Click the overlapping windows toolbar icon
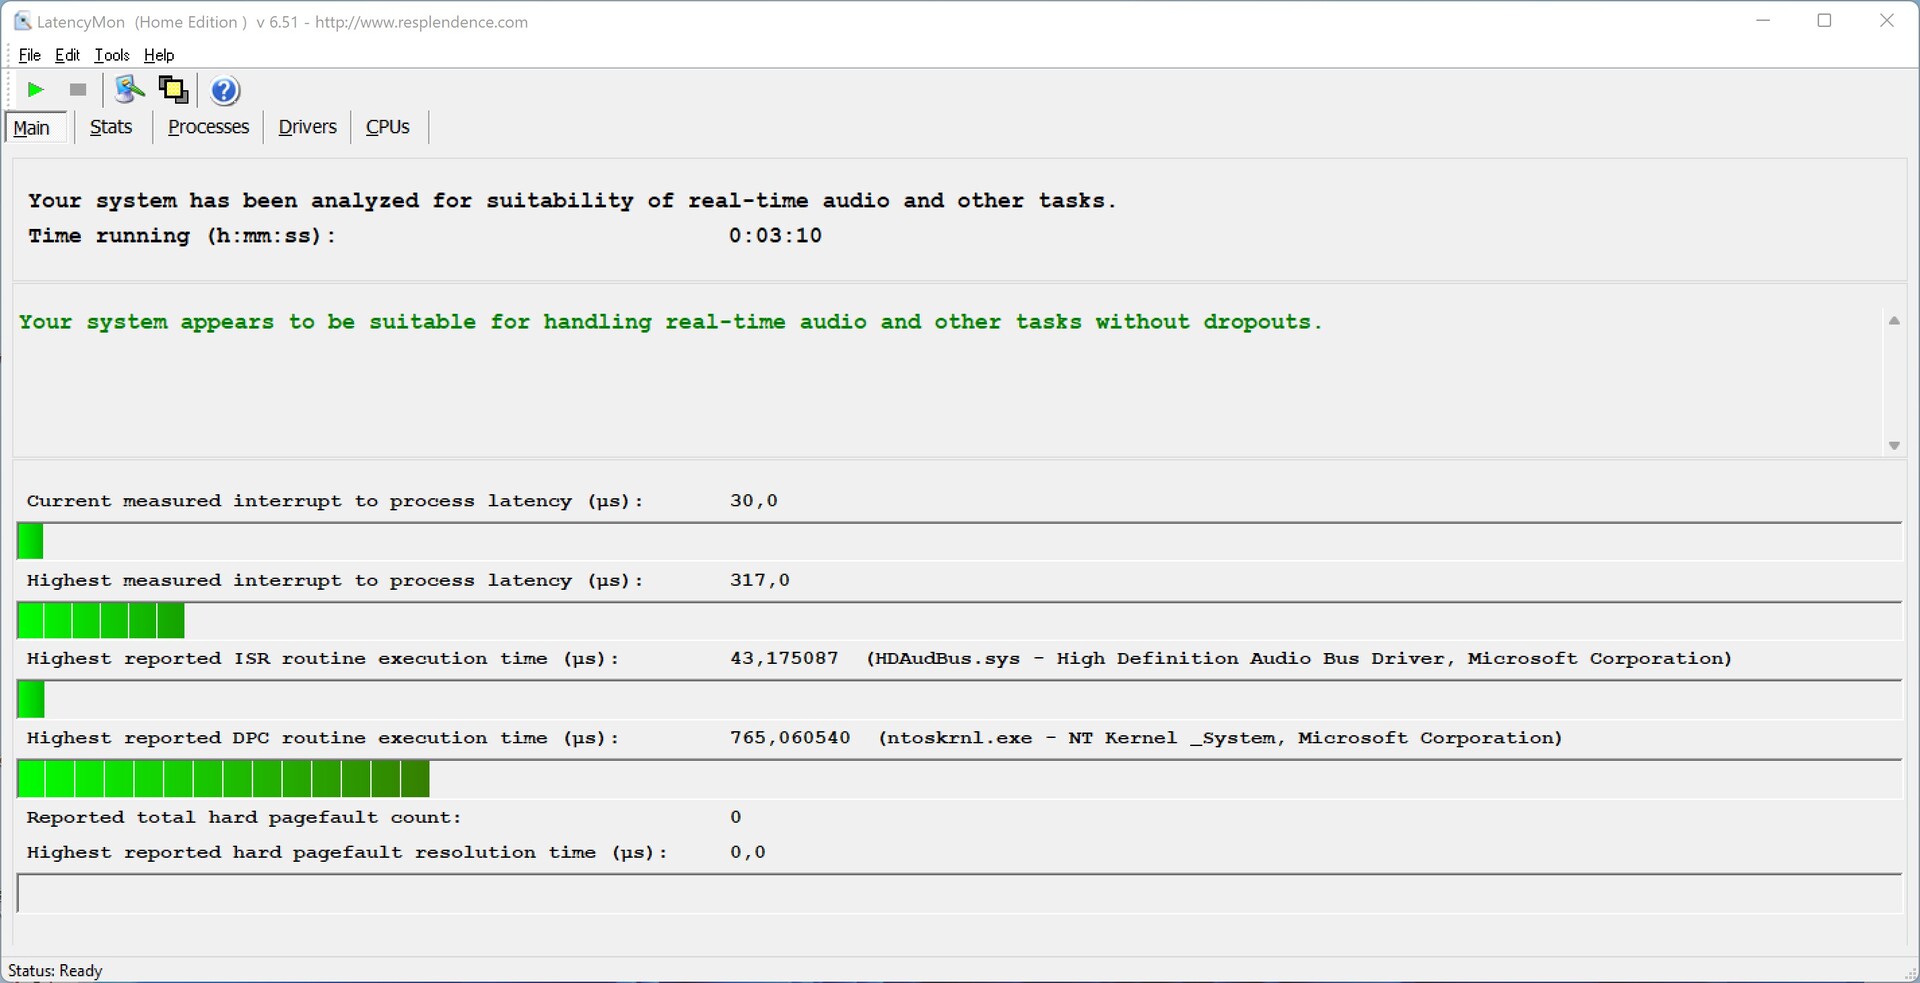Screen dimensions: 1920x983 pos(173,90)
